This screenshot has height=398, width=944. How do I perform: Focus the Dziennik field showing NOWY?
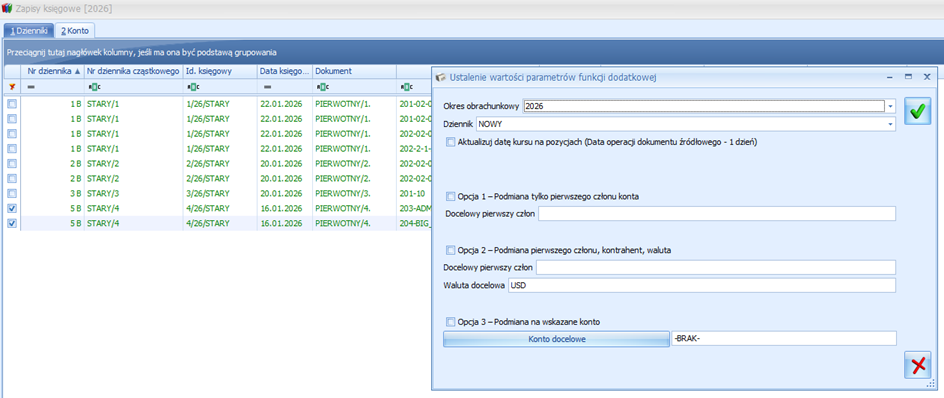point(681,124)
